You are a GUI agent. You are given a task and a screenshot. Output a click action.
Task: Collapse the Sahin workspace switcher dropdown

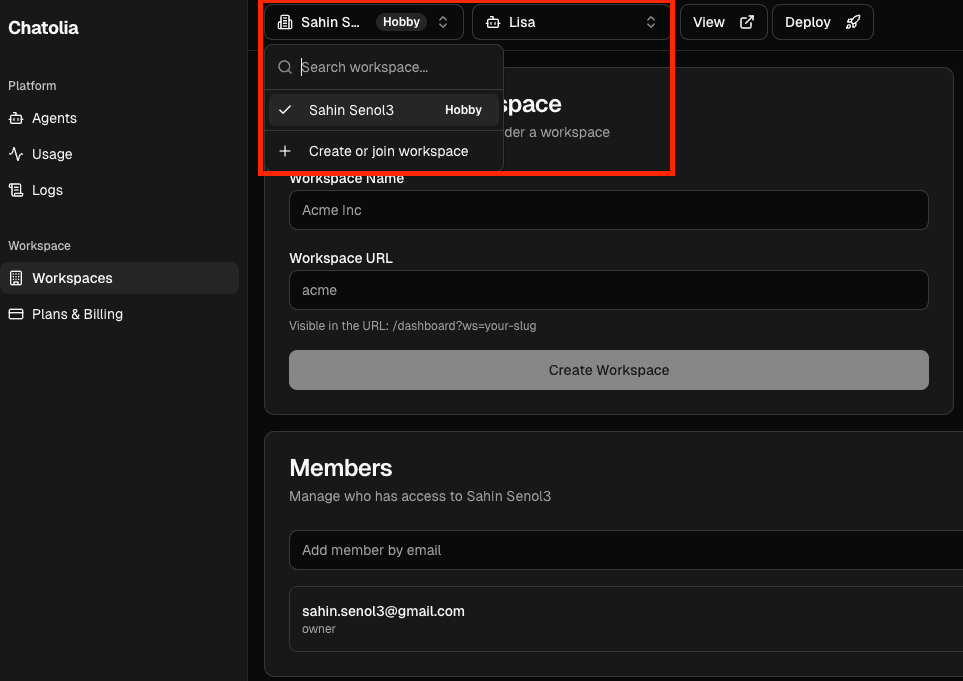[363, 22]
